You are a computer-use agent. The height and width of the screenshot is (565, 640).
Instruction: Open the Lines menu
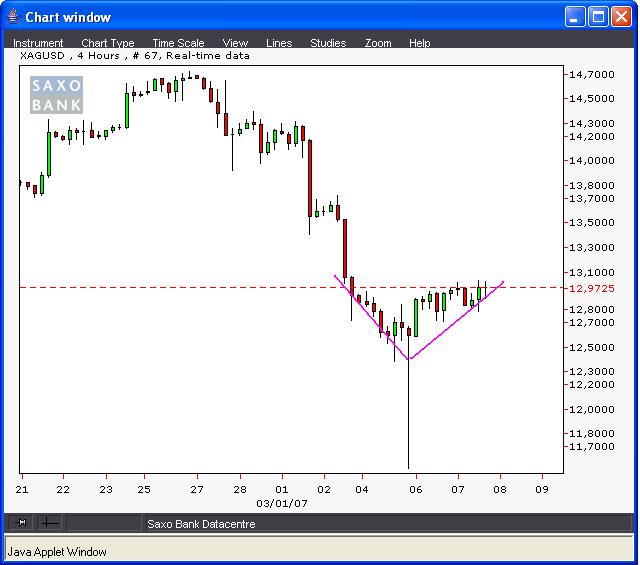tap(279, 43)
